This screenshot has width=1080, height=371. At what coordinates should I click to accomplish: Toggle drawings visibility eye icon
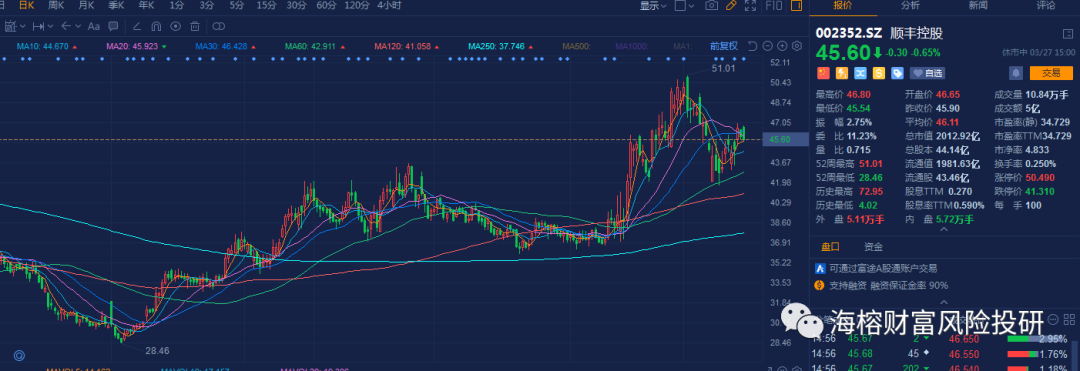click(x=176, y=26)
